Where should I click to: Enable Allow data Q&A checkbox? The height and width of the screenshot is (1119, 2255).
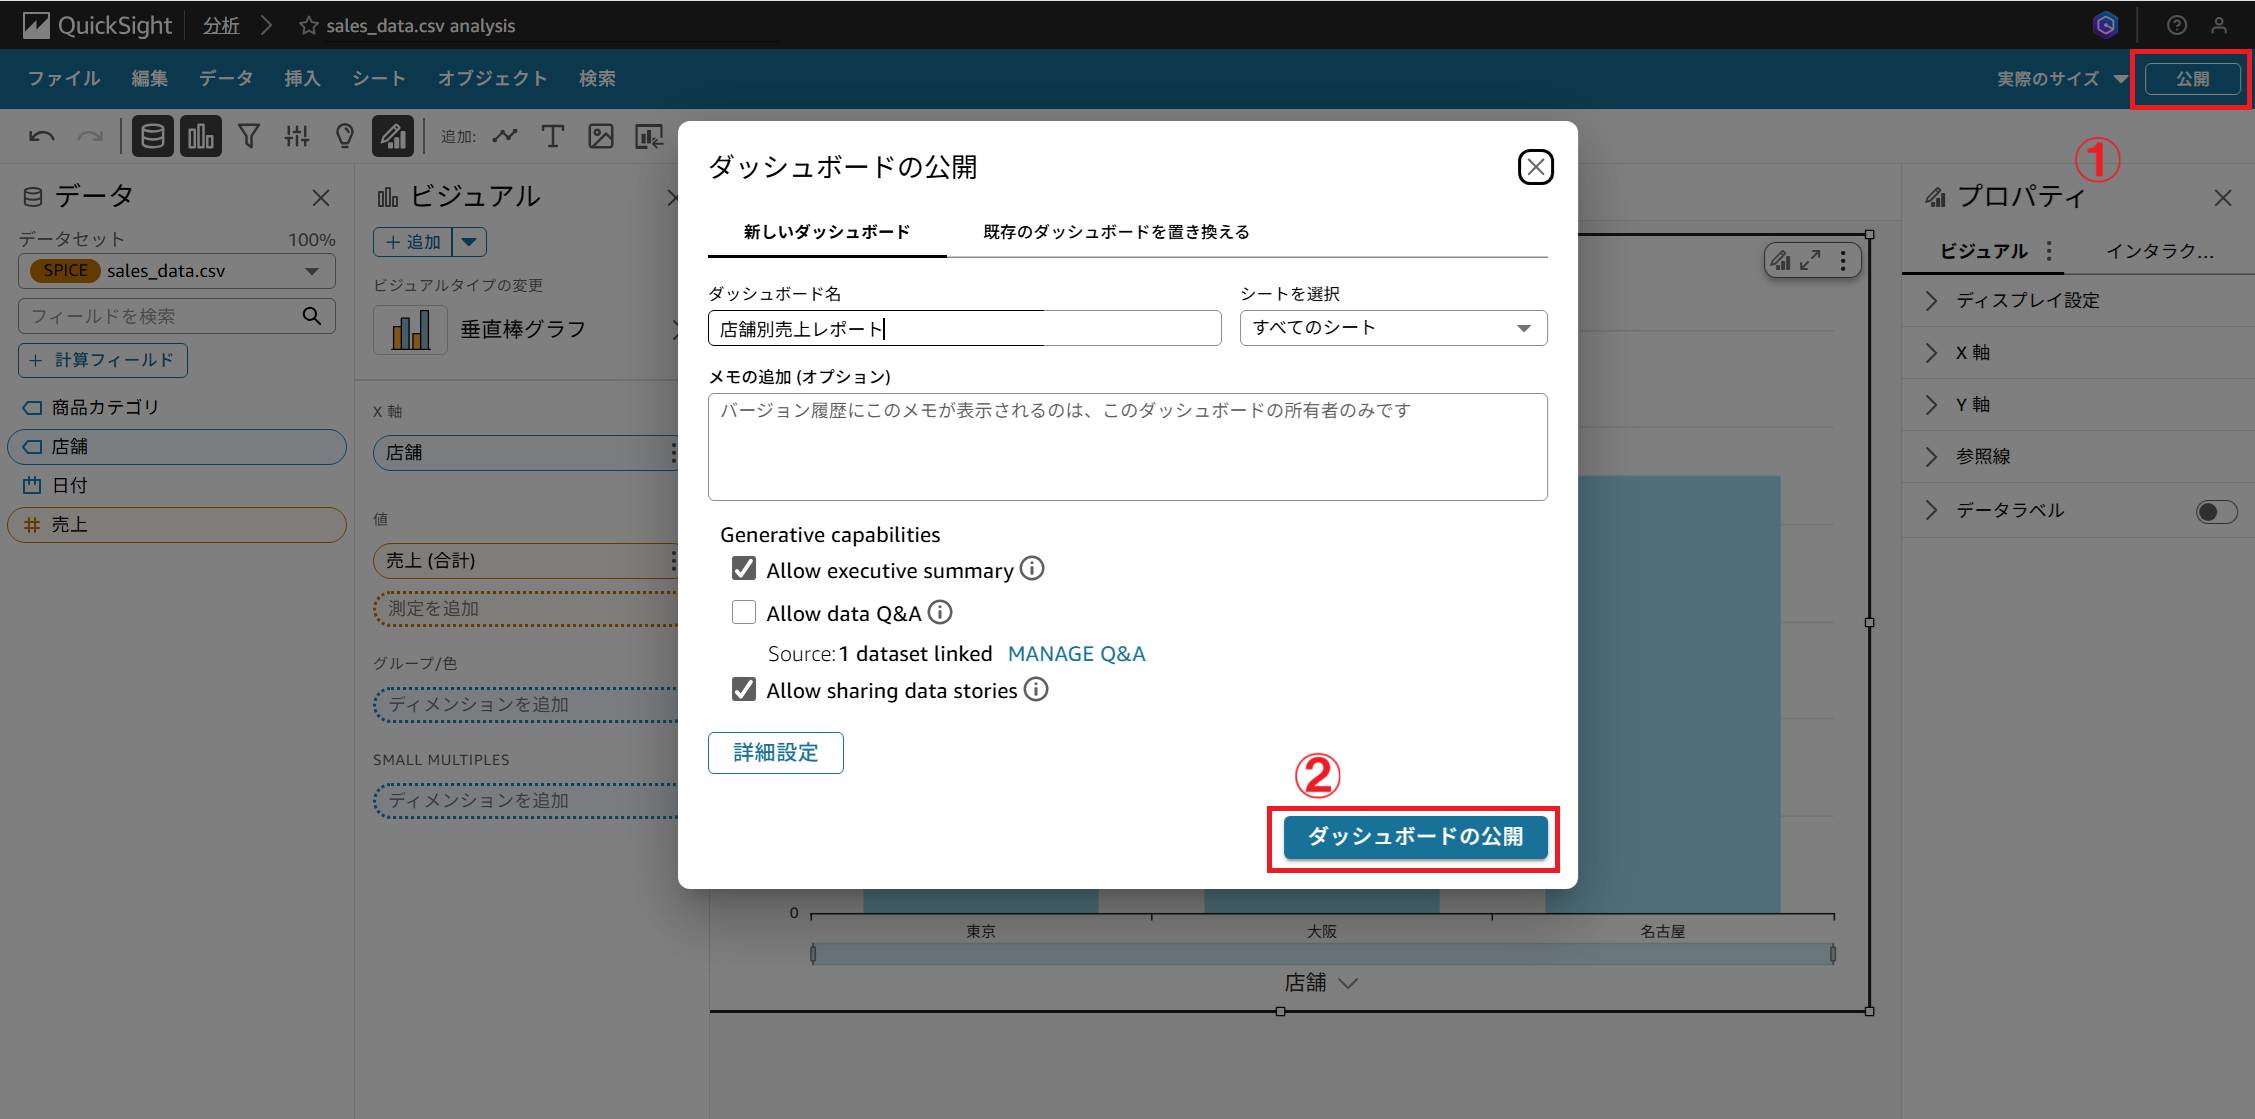(x=744, y=612)
